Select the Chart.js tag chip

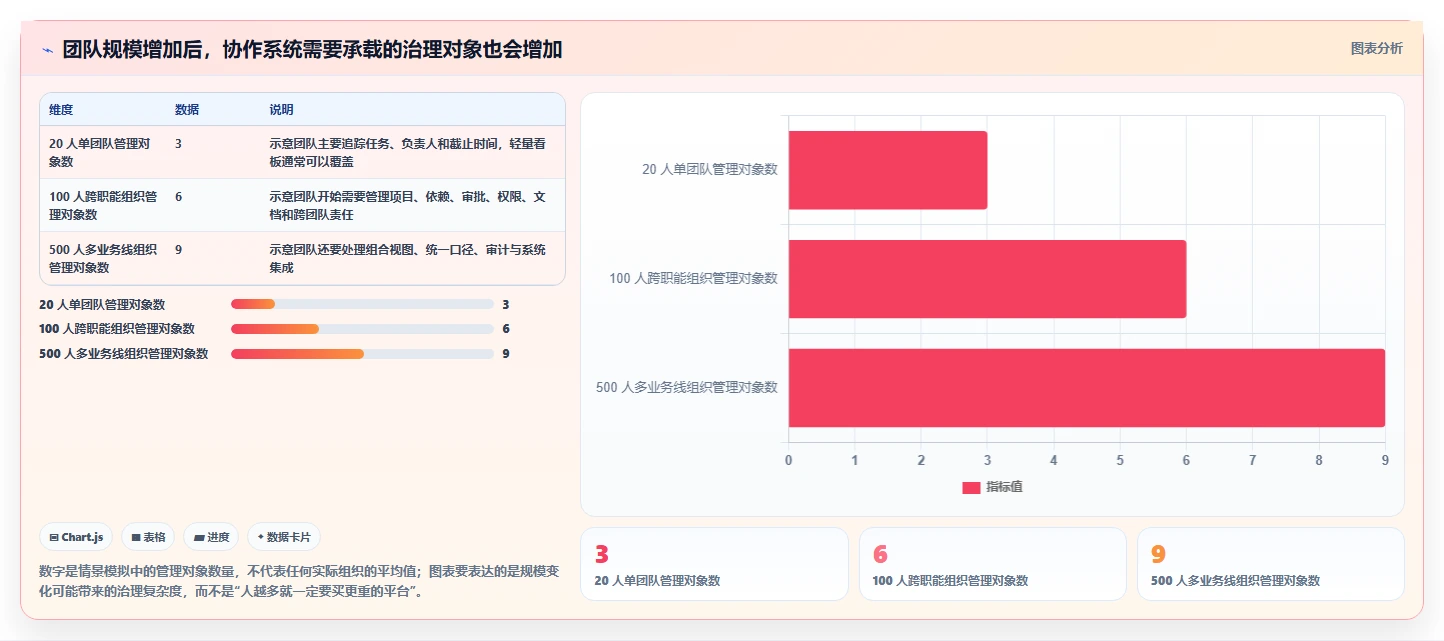(x=76, y=537)
